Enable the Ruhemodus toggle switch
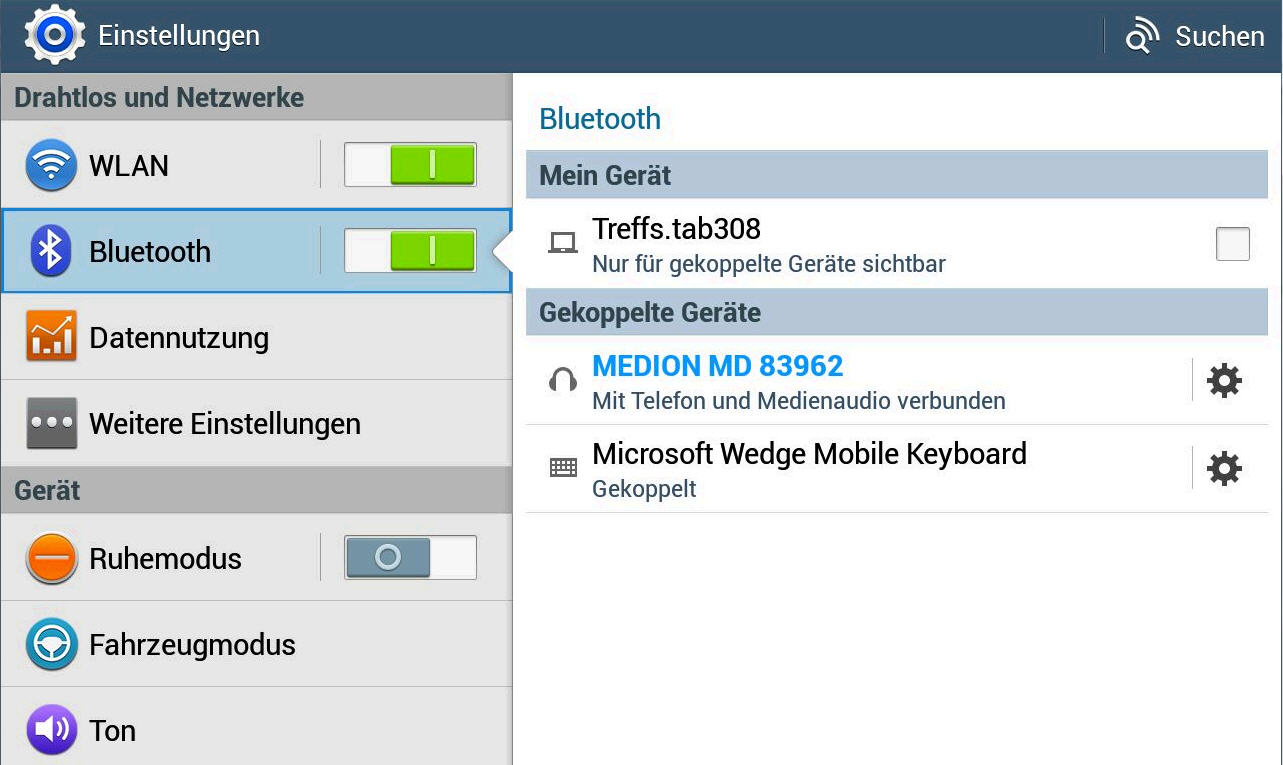 tap(410, 558)
